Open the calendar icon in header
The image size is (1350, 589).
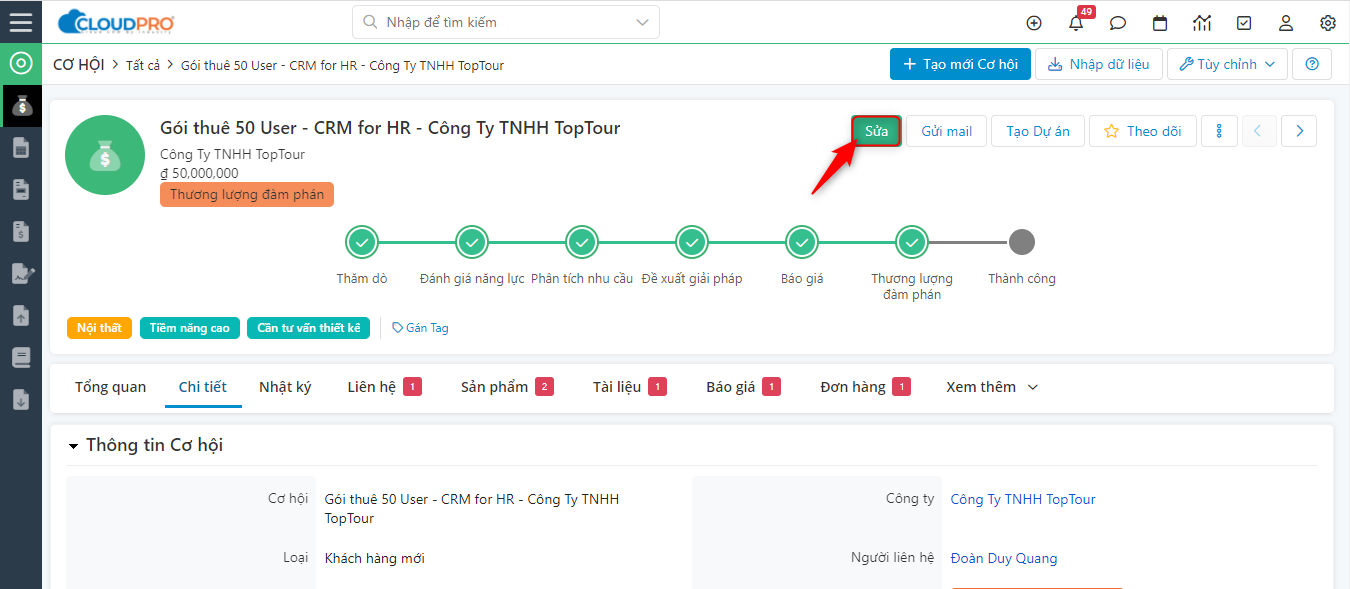pos(1160,23)
